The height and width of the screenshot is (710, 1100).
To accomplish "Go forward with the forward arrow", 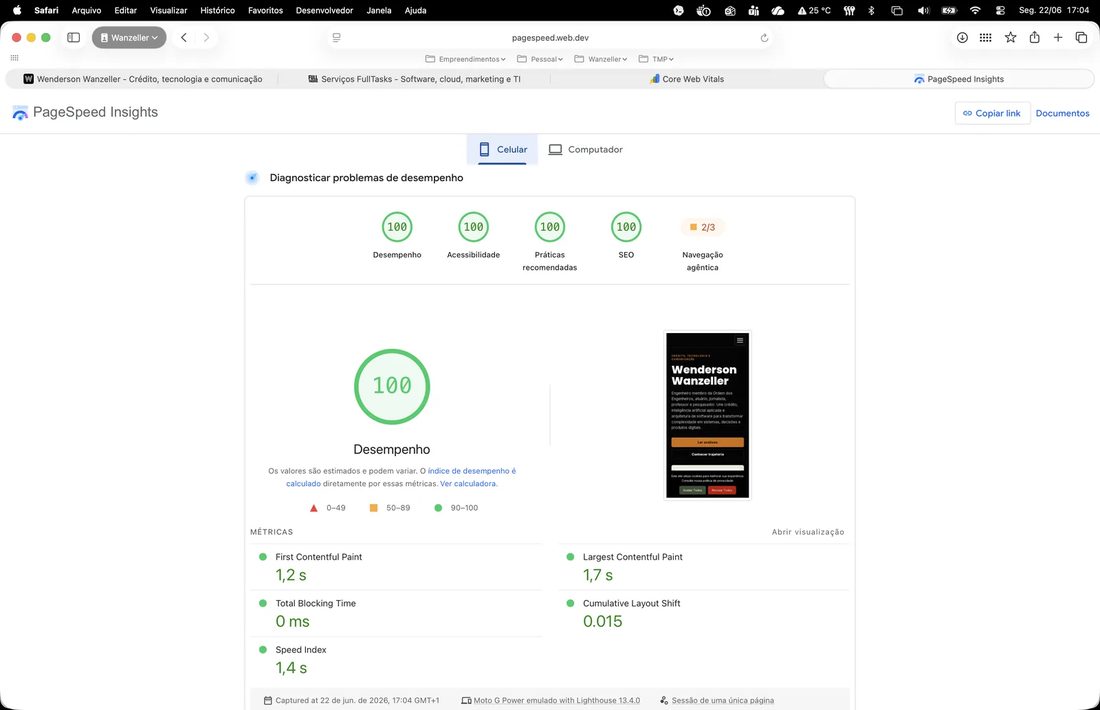I will click(x=206, y=38).
